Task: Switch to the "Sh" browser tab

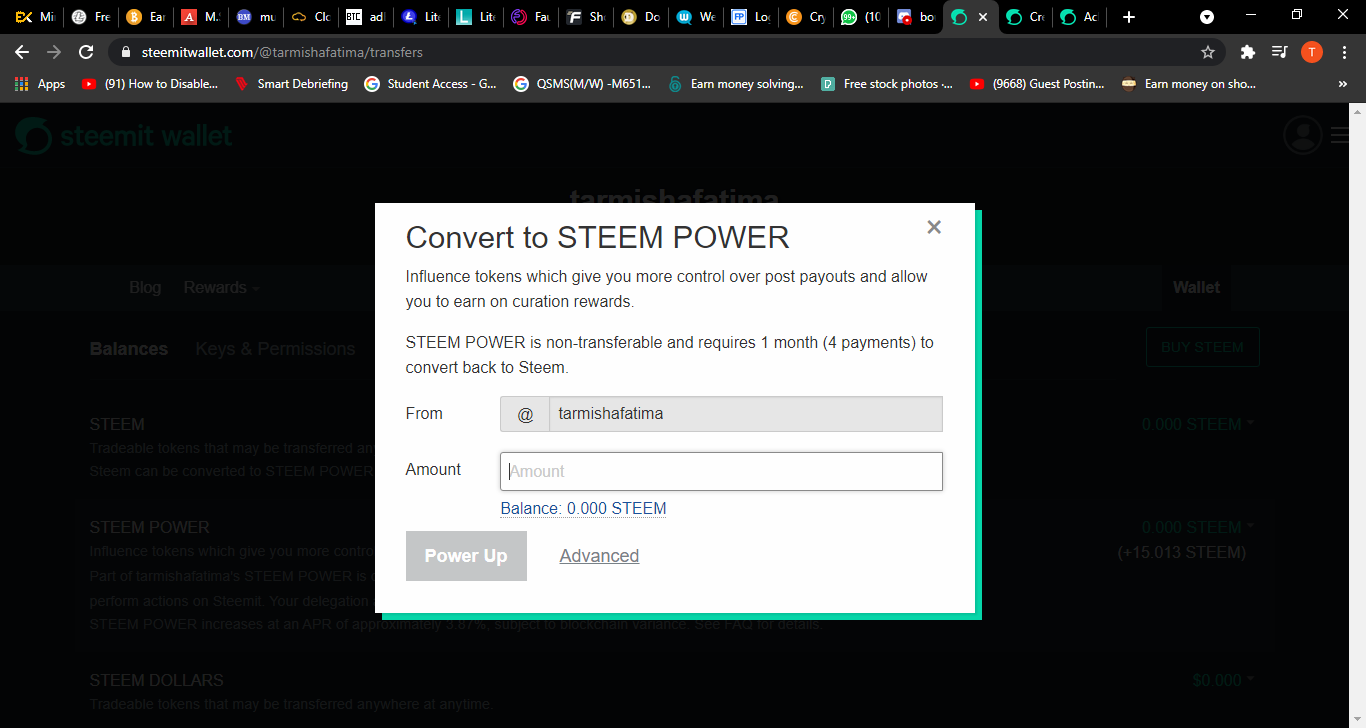Action: coord(585,17)
